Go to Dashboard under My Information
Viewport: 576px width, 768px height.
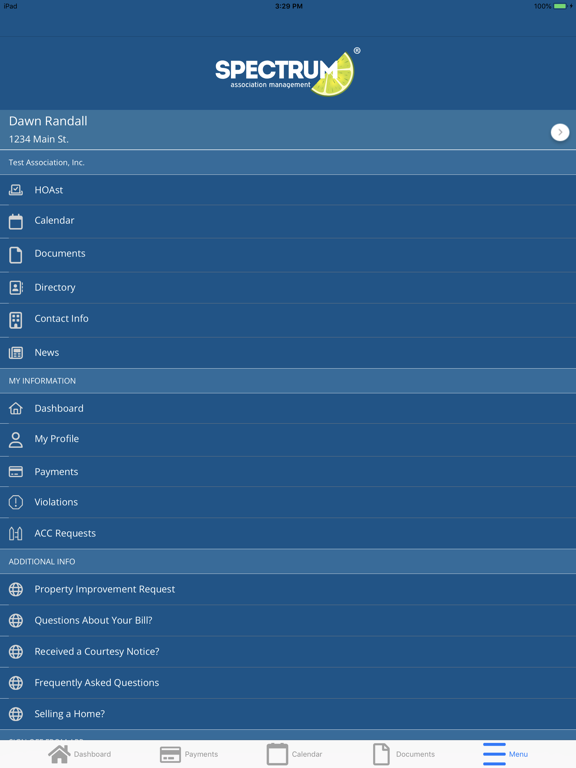click(x=288, y=408)
